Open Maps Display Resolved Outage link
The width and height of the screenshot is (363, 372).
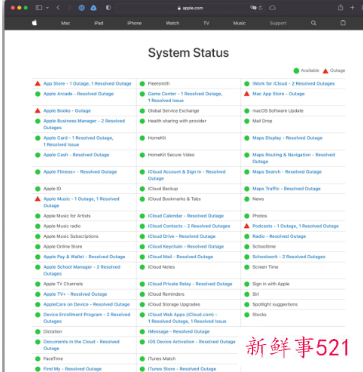(x=287, y=138)
